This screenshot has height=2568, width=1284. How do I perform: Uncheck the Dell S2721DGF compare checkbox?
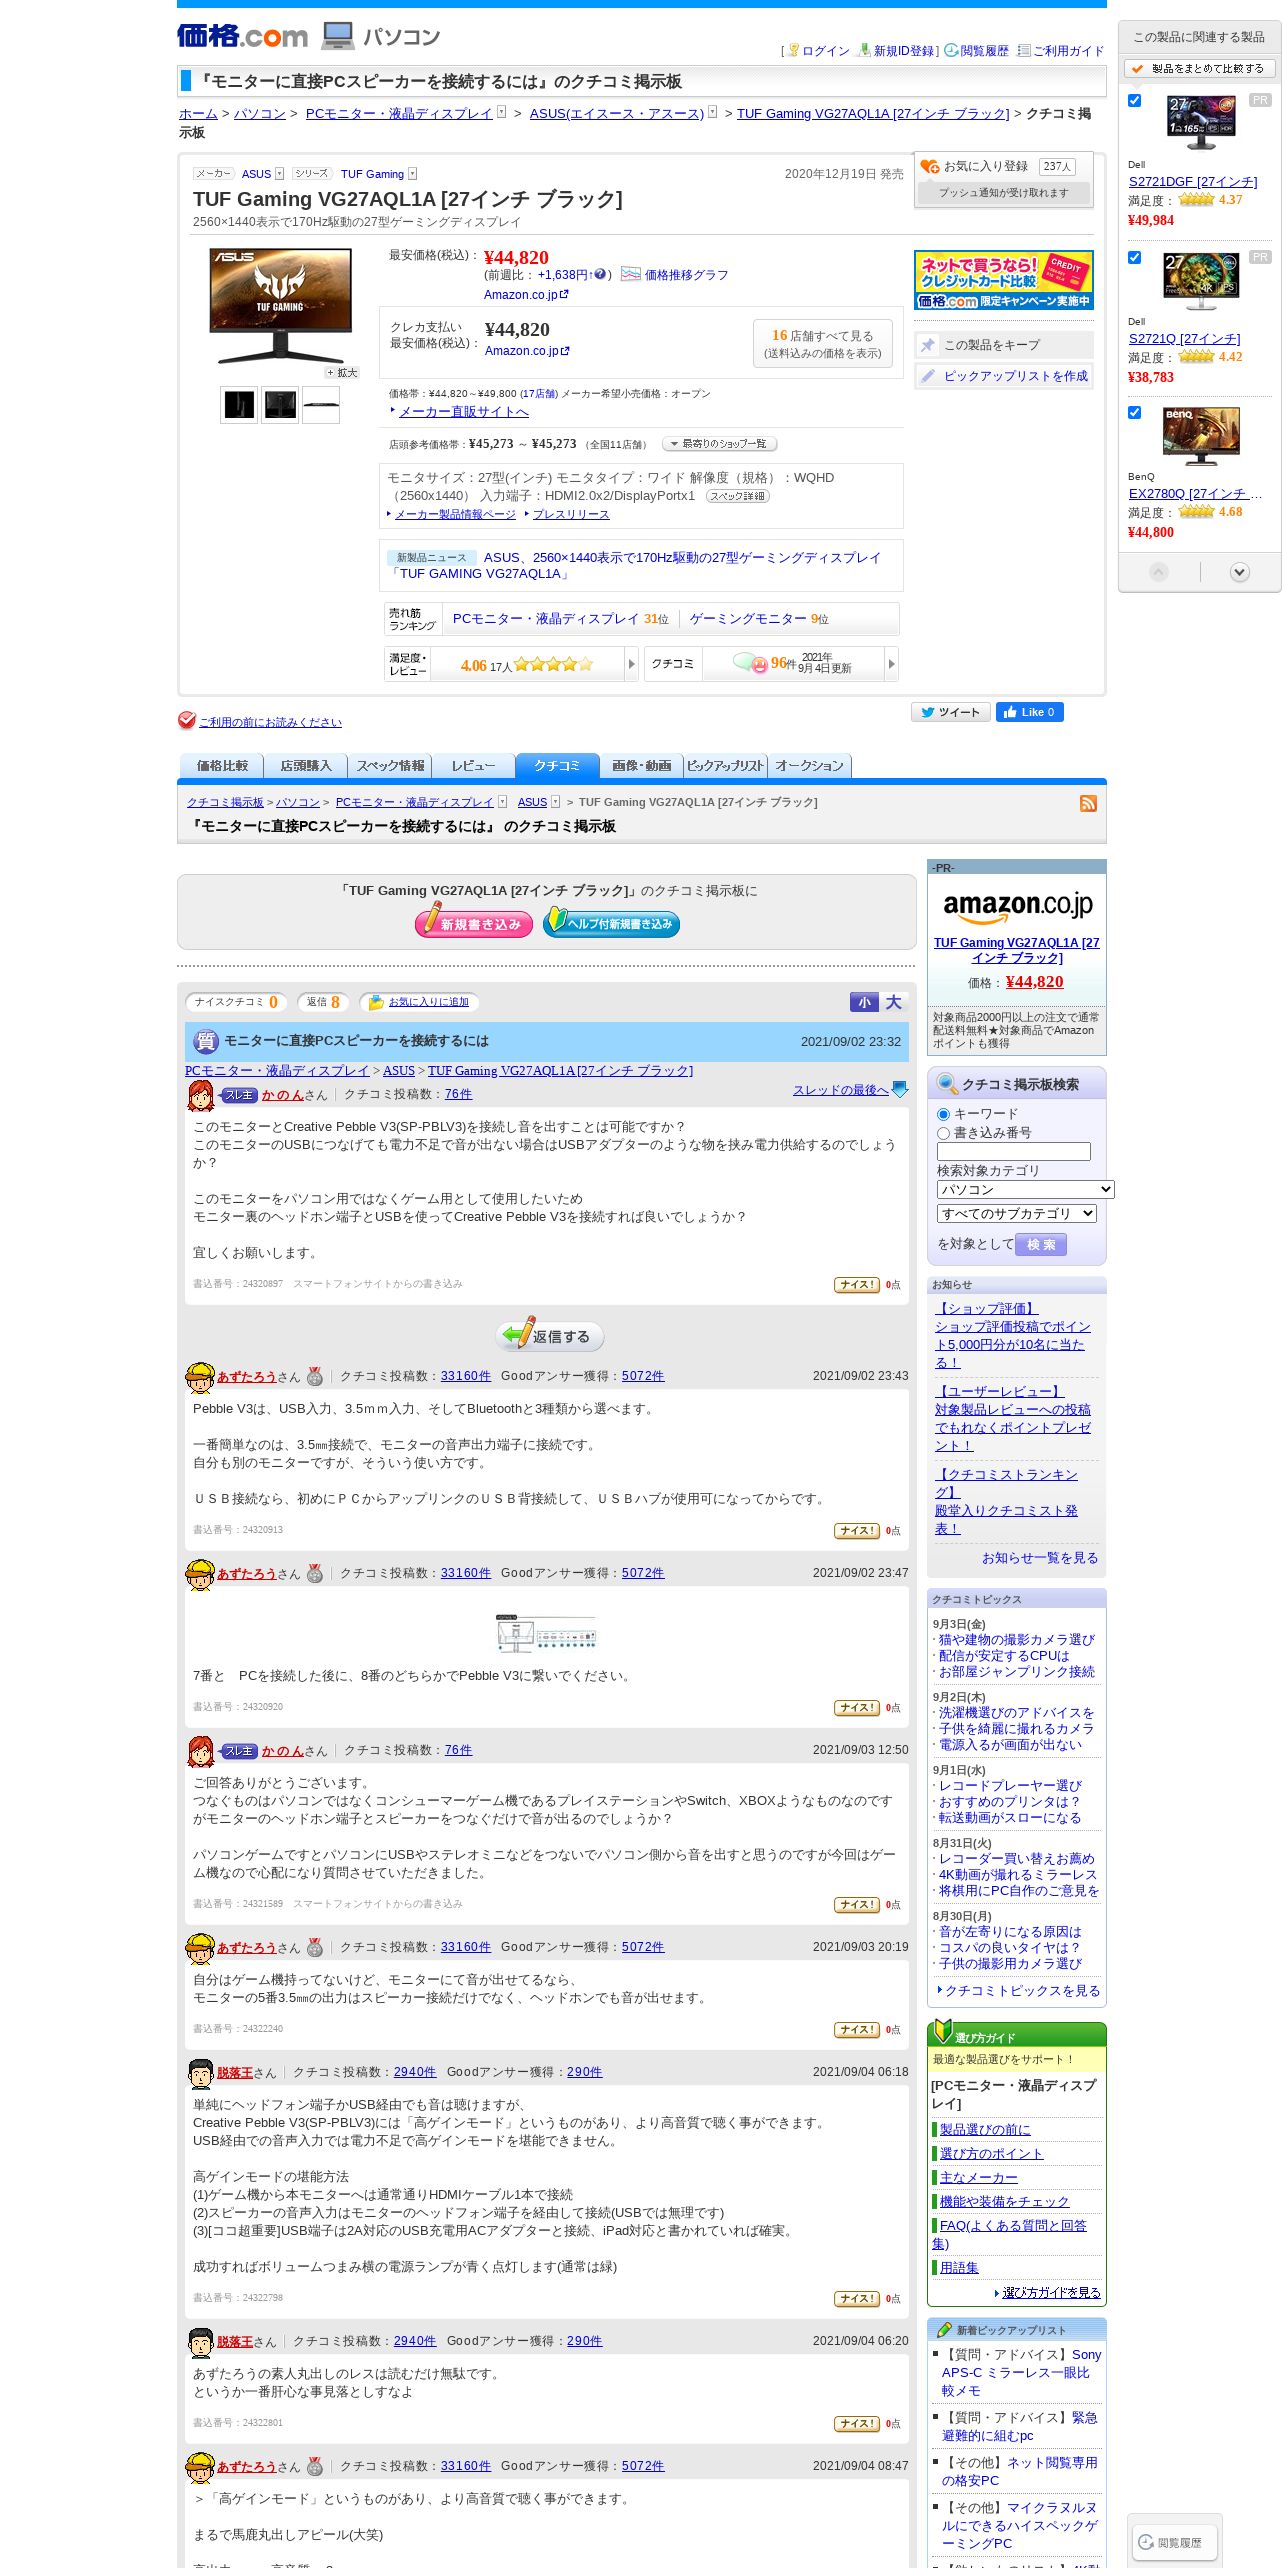(1135, 101)
